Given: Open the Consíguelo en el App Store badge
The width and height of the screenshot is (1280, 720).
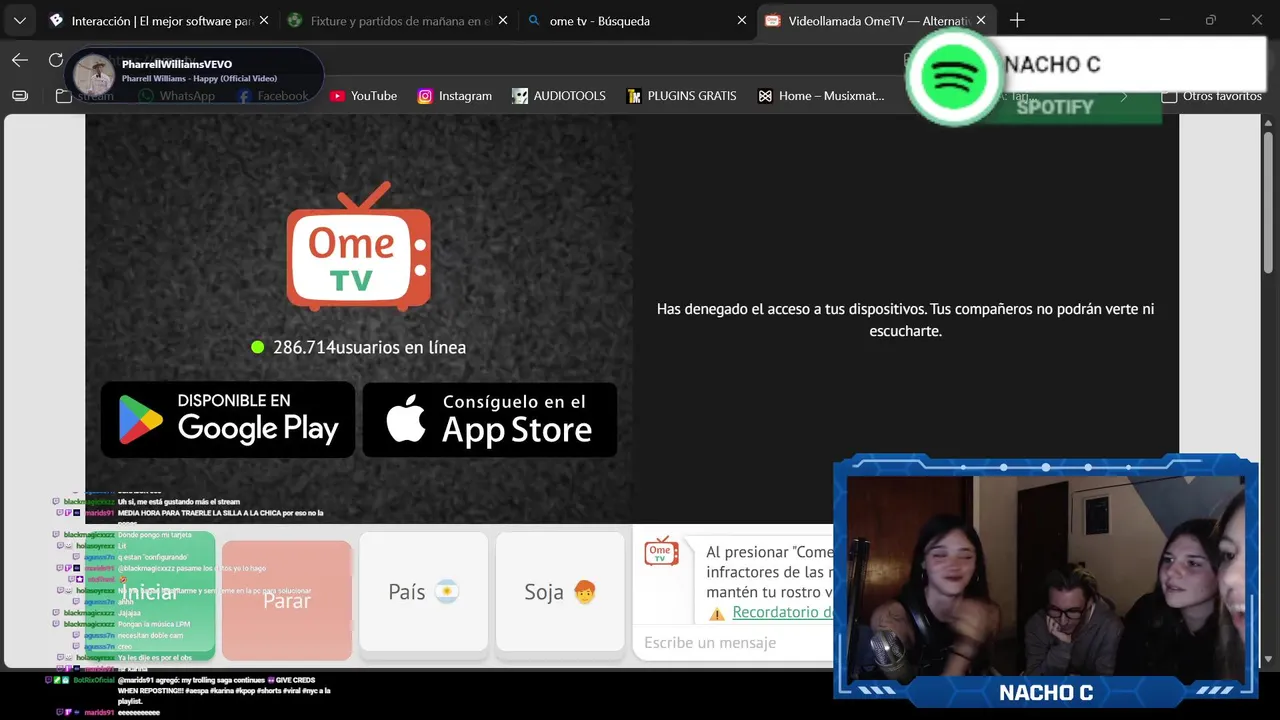Looking at the screenshot, I should 490,419.
